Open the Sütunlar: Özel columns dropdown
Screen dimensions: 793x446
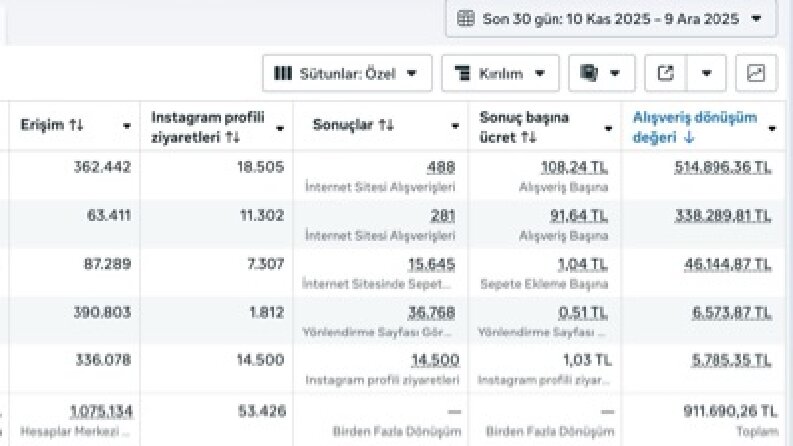pyautogui.click(x=347, y=73)
